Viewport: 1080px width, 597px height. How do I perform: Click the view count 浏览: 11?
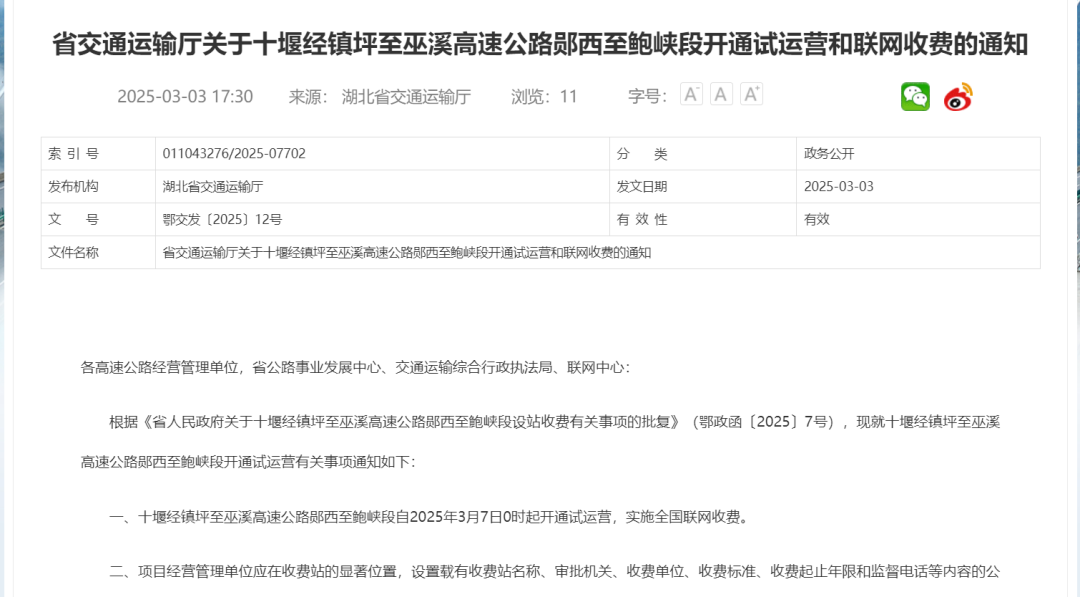click(x=544, y=97)
